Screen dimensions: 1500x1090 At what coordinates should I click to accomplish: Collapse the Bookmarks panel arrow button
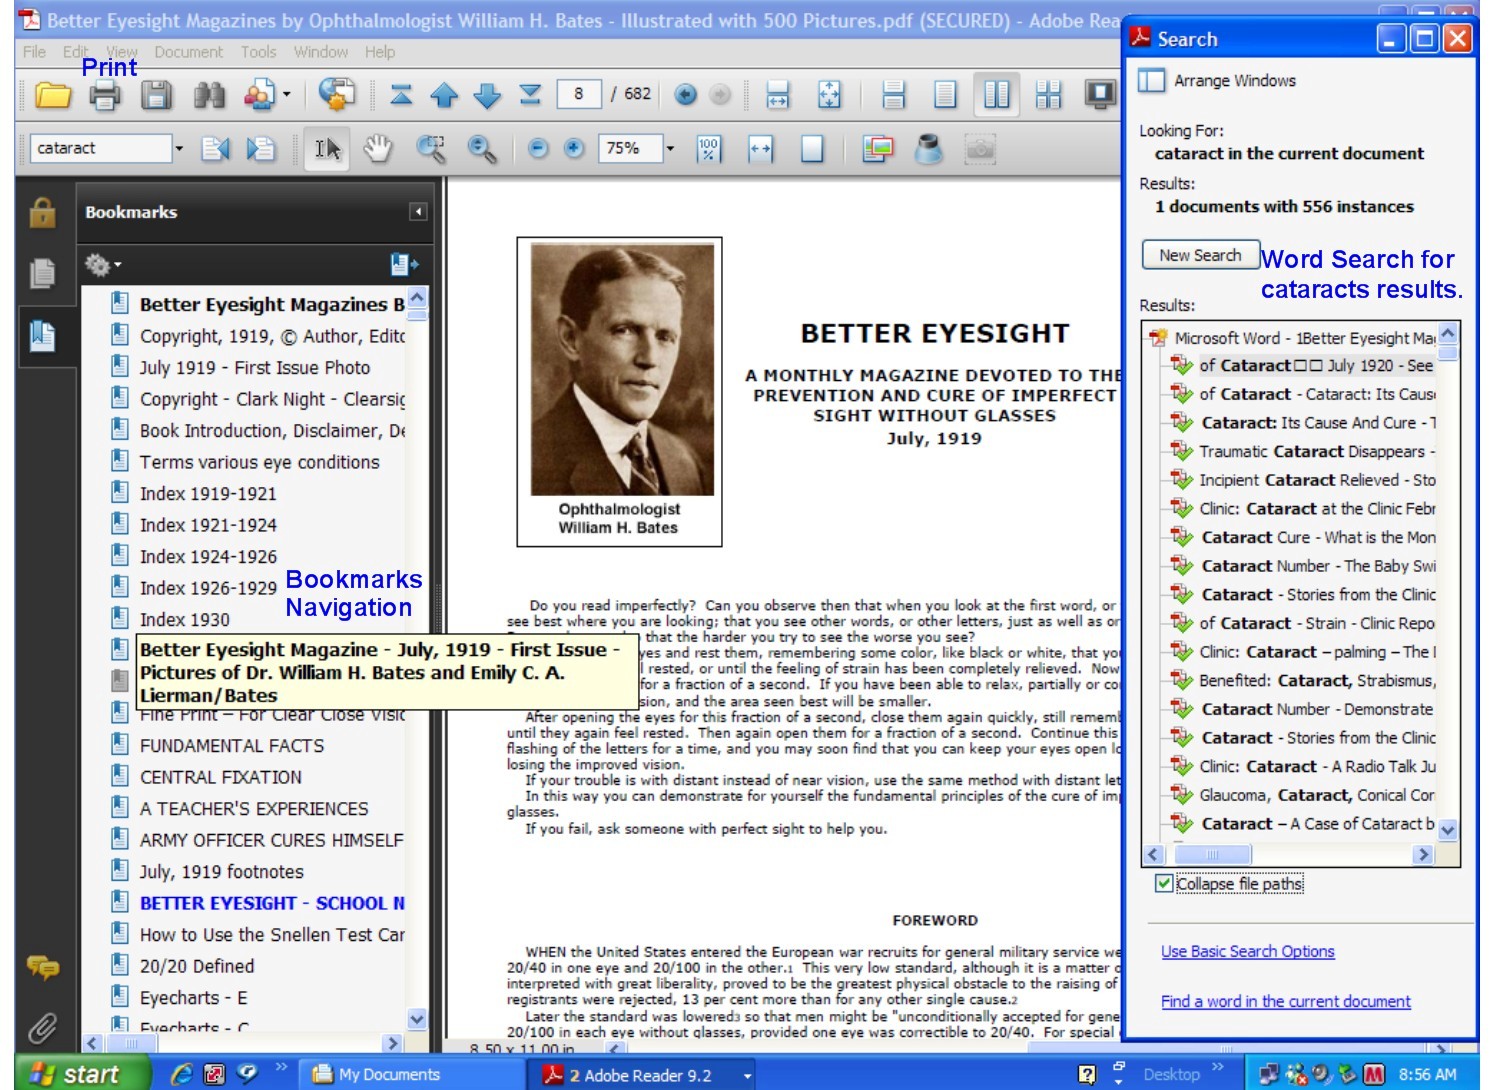click(x=418, y=212)
